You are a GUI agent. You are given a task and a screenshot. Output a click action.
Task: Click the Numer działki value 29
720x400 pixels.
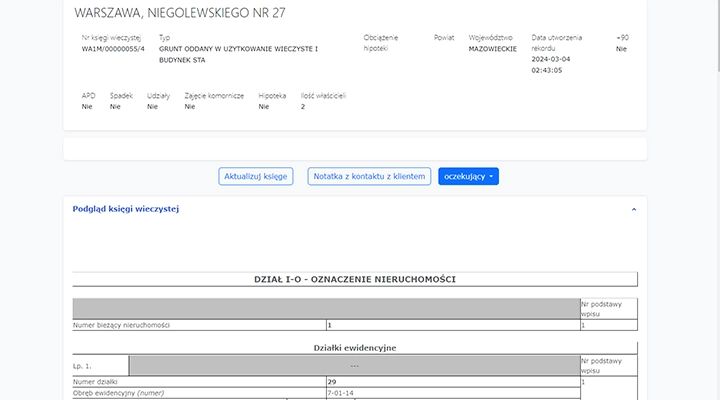click(333, 382)
